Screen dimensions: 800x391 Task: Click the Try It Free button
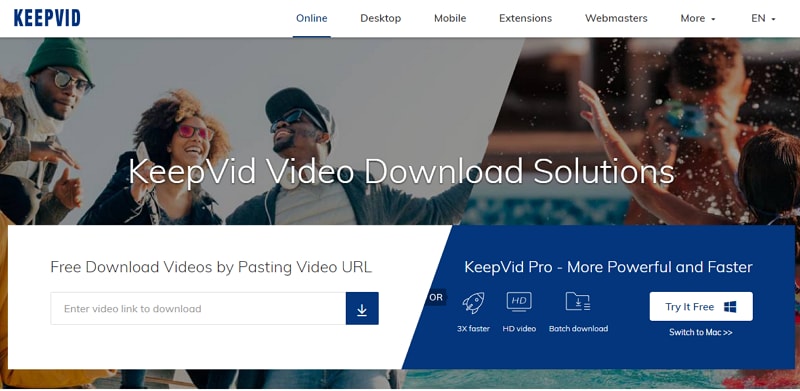pos(701,307)
